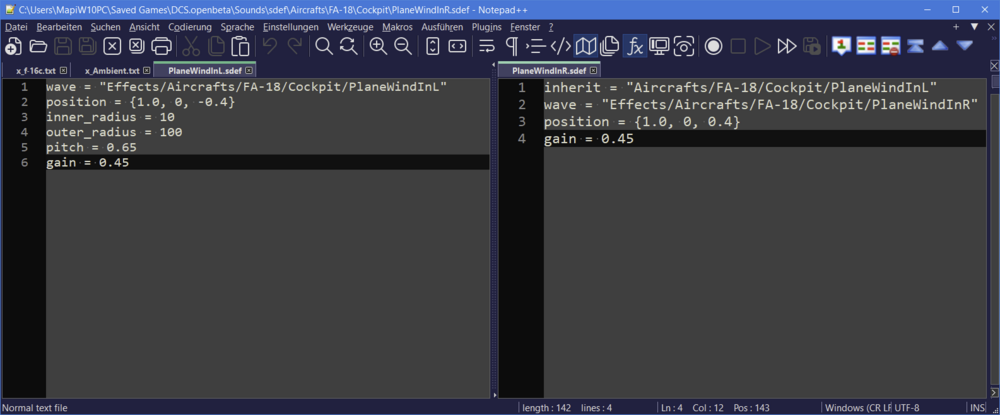Click the Copy icon in toolbar
Screen dimensions: 1000x415
216,46
